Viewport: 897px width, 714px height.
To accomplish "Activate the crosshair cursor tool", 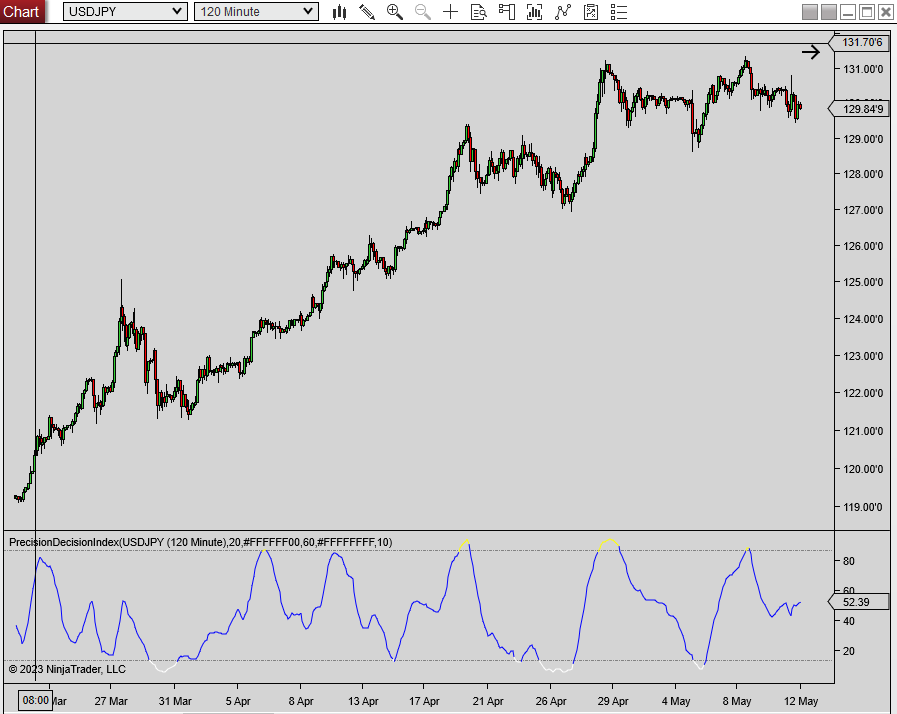I will (x=450, y=12).
